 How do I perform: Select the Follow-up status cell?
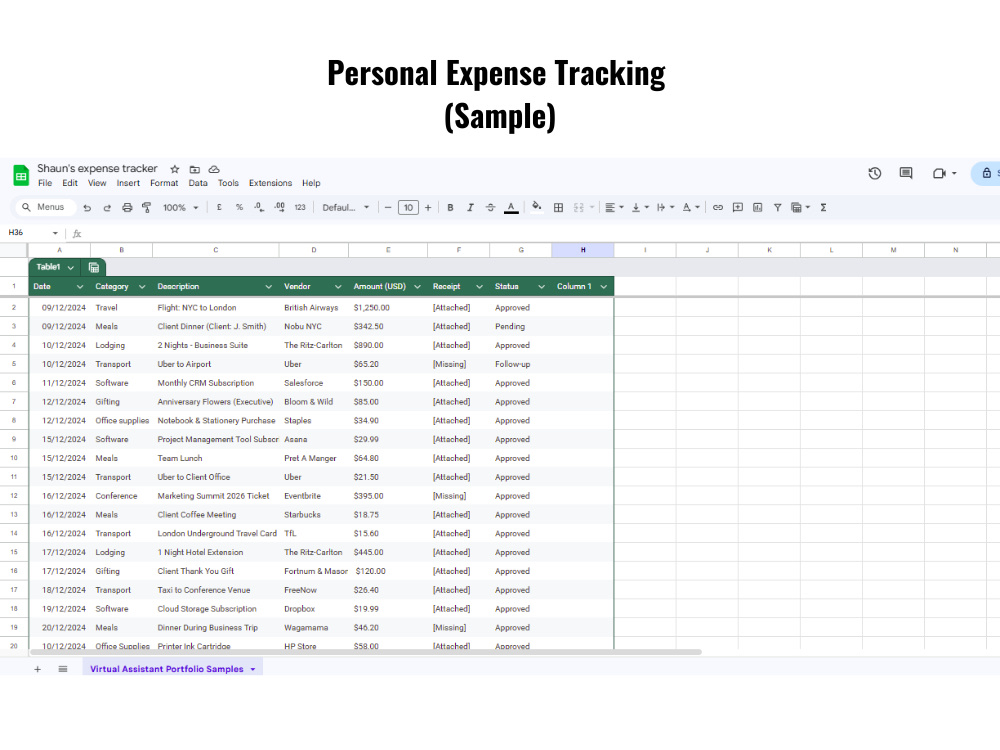pyautogui.click(x=520, y=364)
